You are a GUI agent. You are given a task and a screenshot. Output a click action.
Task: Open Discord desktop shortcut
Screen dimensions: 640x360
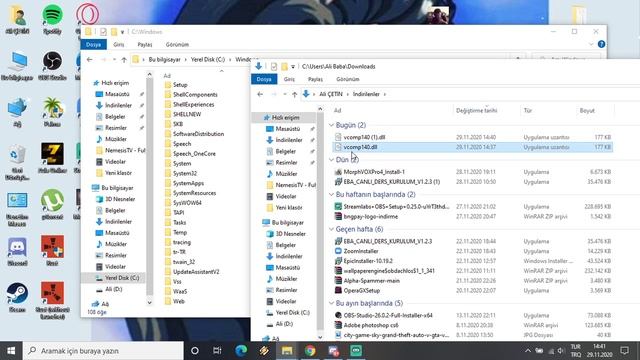17,252
